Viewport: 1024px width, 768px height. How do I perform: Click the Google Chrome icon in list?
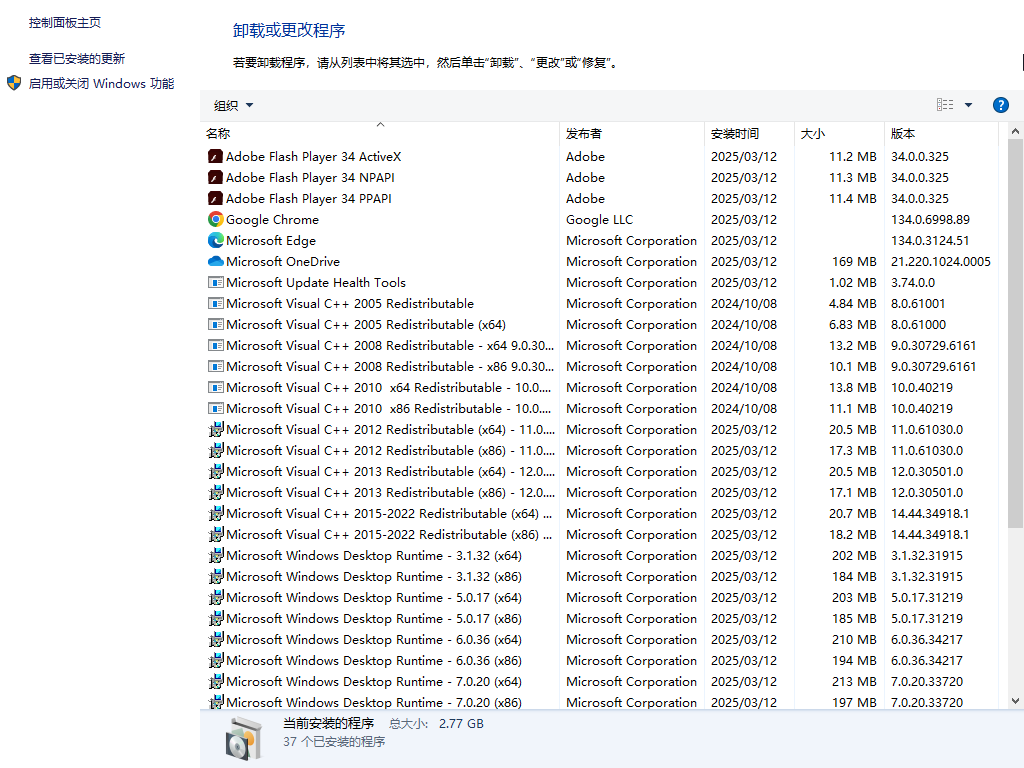(215, 219)
